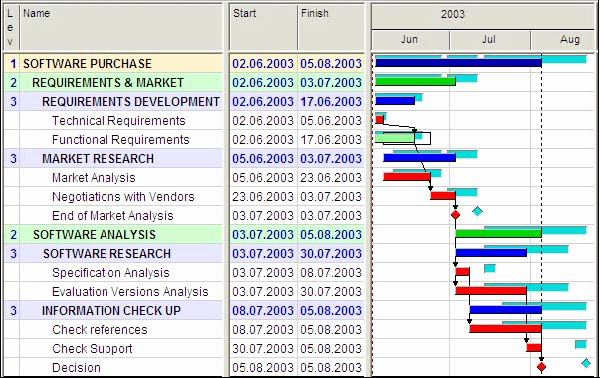The width and height of the screenshot is (600, 378).
Task: Click End of Market Analysis cyan baseline diamond
Action: (x=477, y=211)
